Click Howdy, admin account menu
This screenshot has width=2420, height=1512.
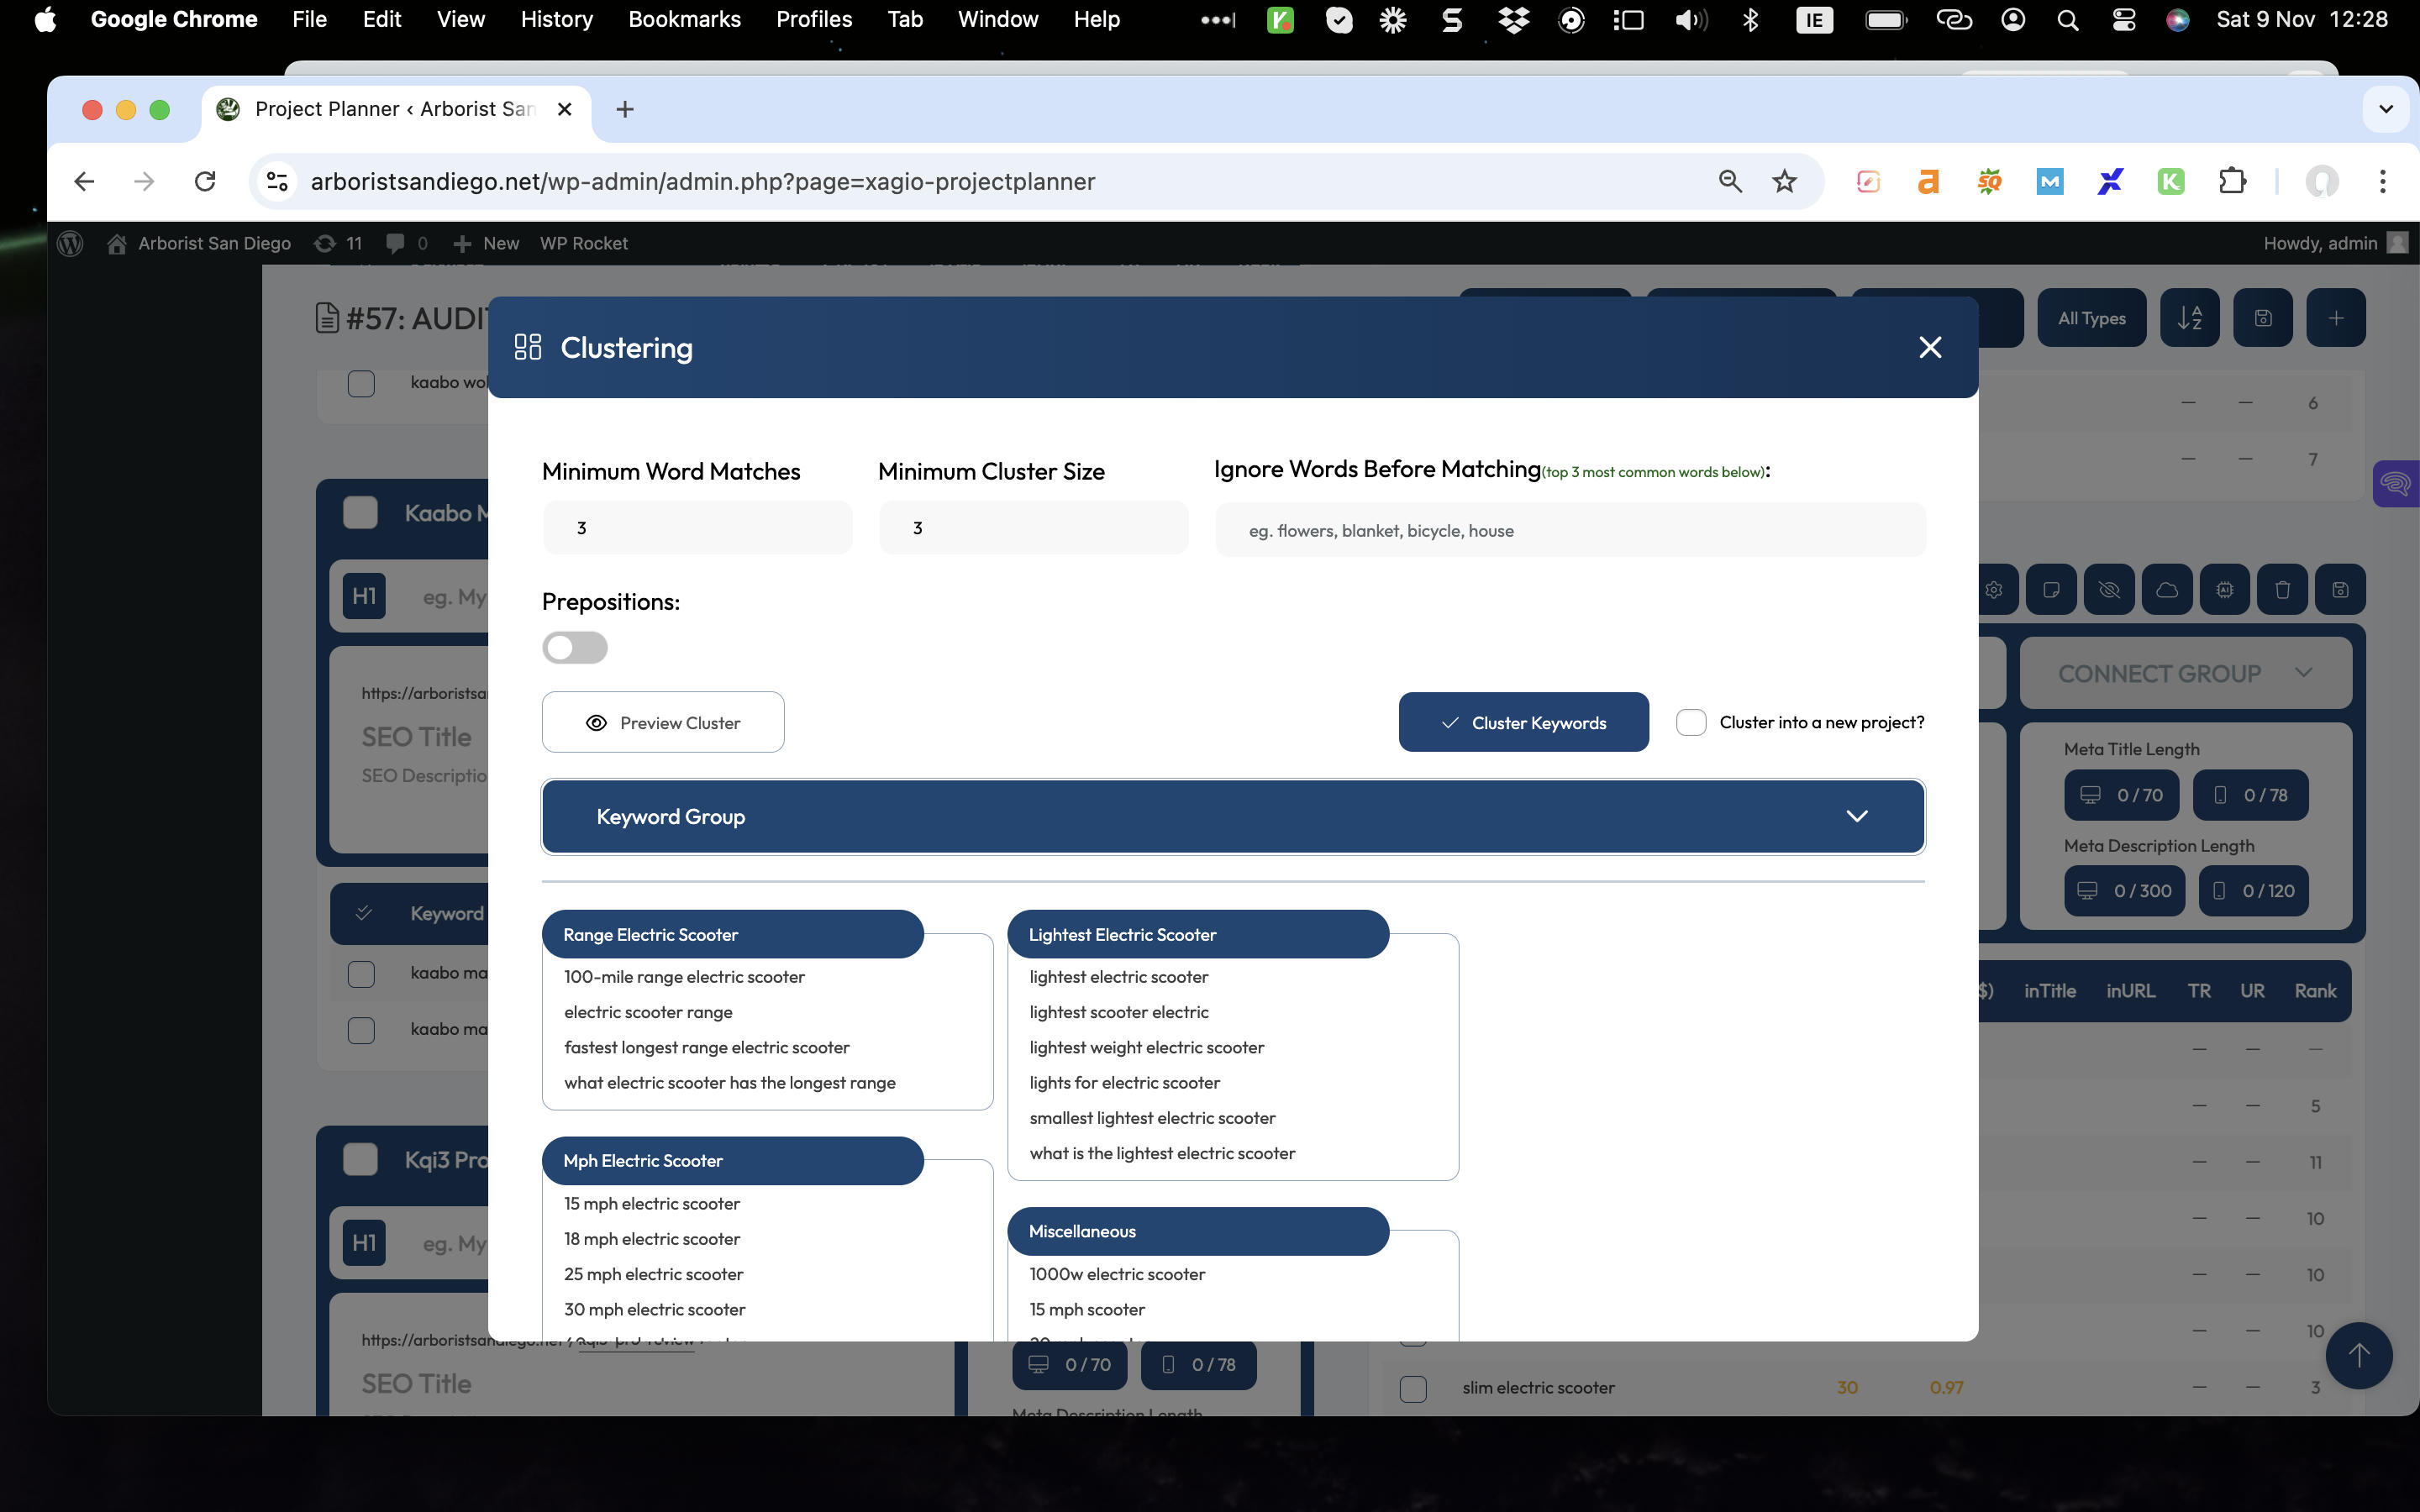coord(2334,243)
